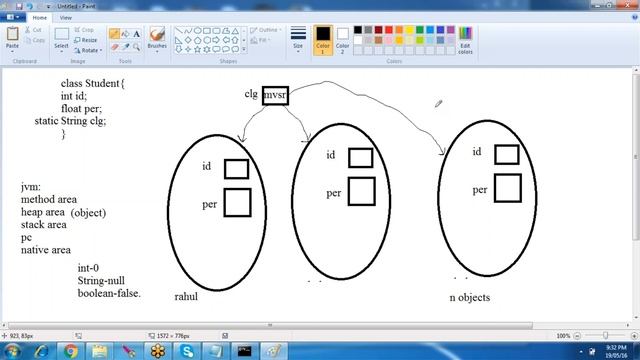The height and width of the screenshot is (360, 640).
Task: Pick the Line shape
Action: coord(179,31)
